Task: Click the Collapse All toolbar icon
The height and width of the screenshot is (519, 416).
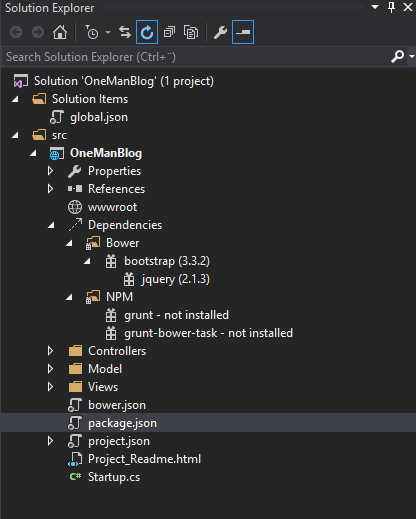Action: coord(169,32)
